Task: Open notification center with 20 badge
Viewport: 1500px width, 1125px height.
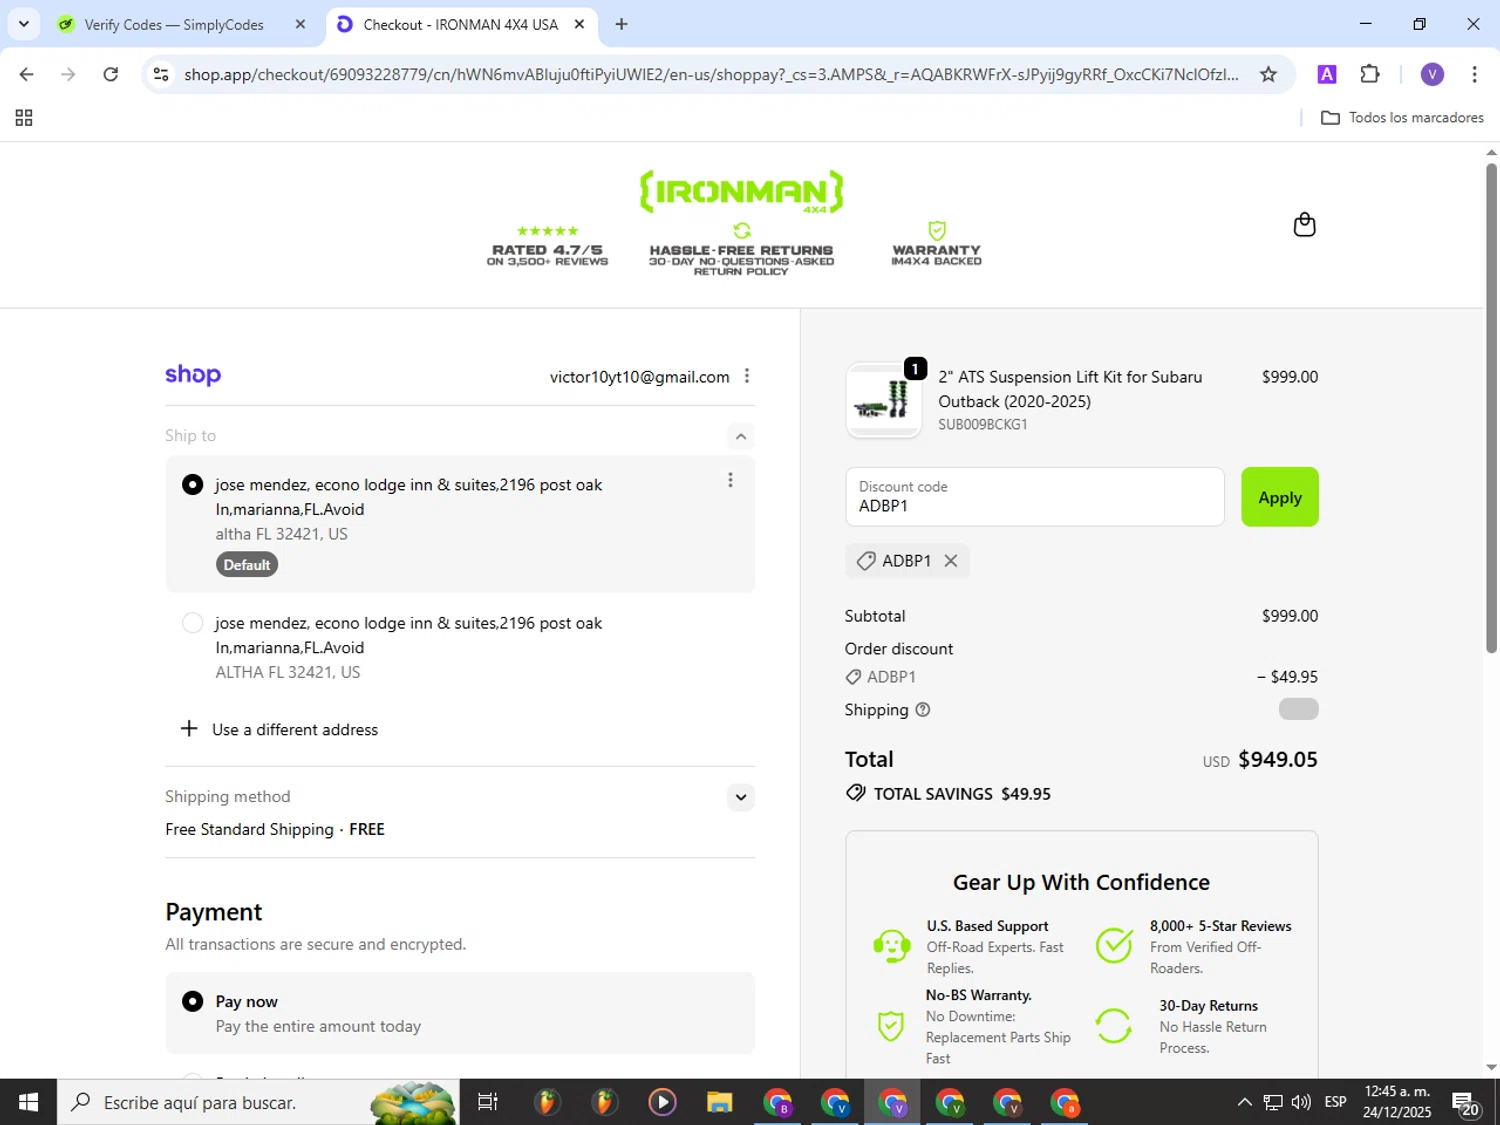Action: click(x=1466, y=1103)
